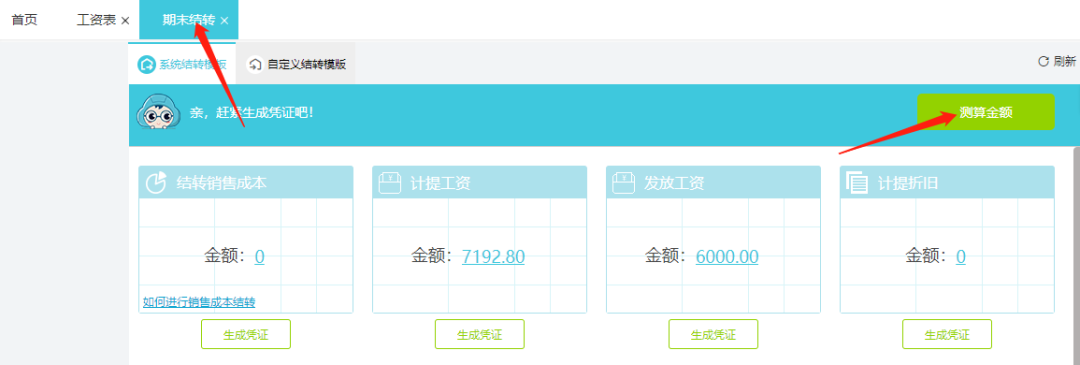Click the pie chart icon in 结转销售成本
The width and height of the screenshot is (1080, 365).
[x=157, y=183]
